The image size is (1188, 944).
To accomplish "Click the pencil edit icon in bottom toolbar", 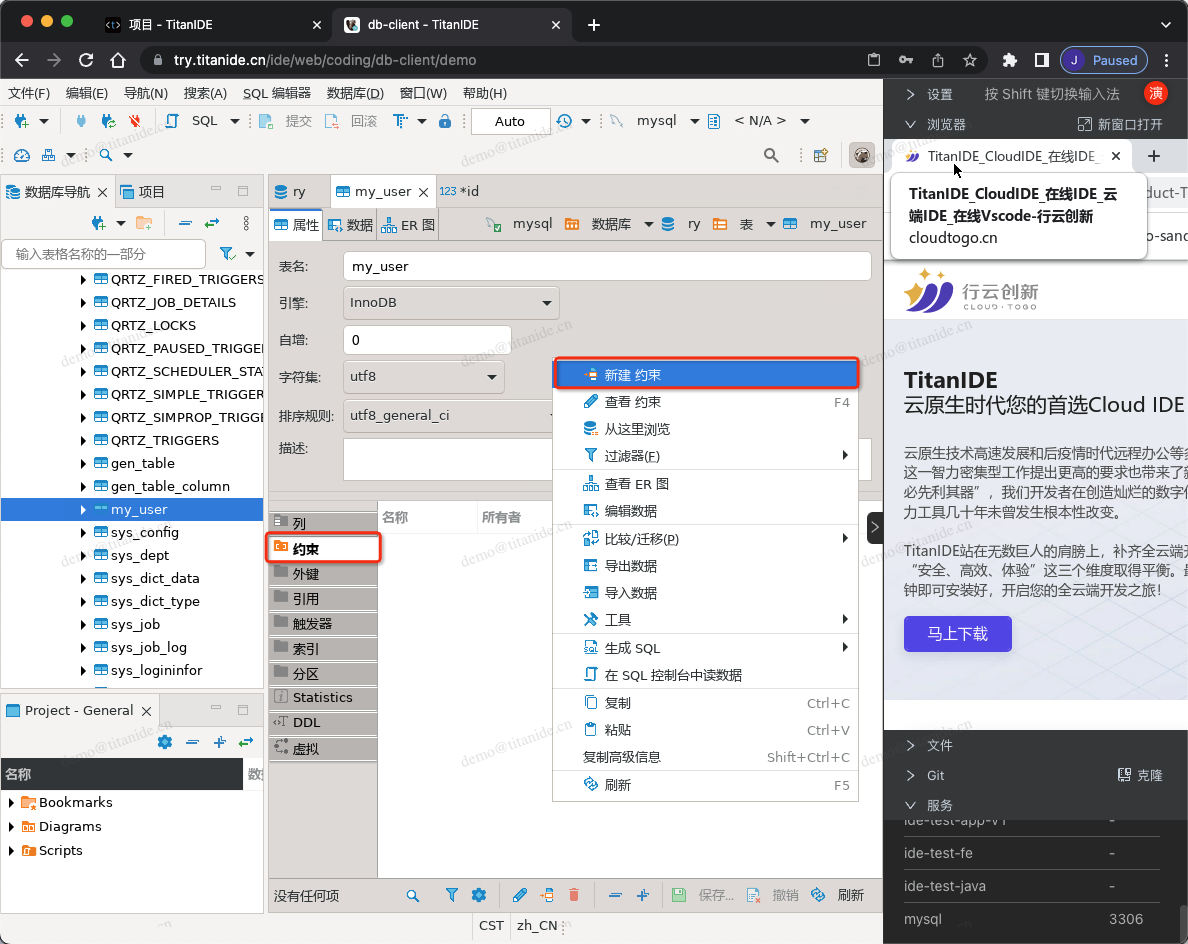I will coord(519,895).
